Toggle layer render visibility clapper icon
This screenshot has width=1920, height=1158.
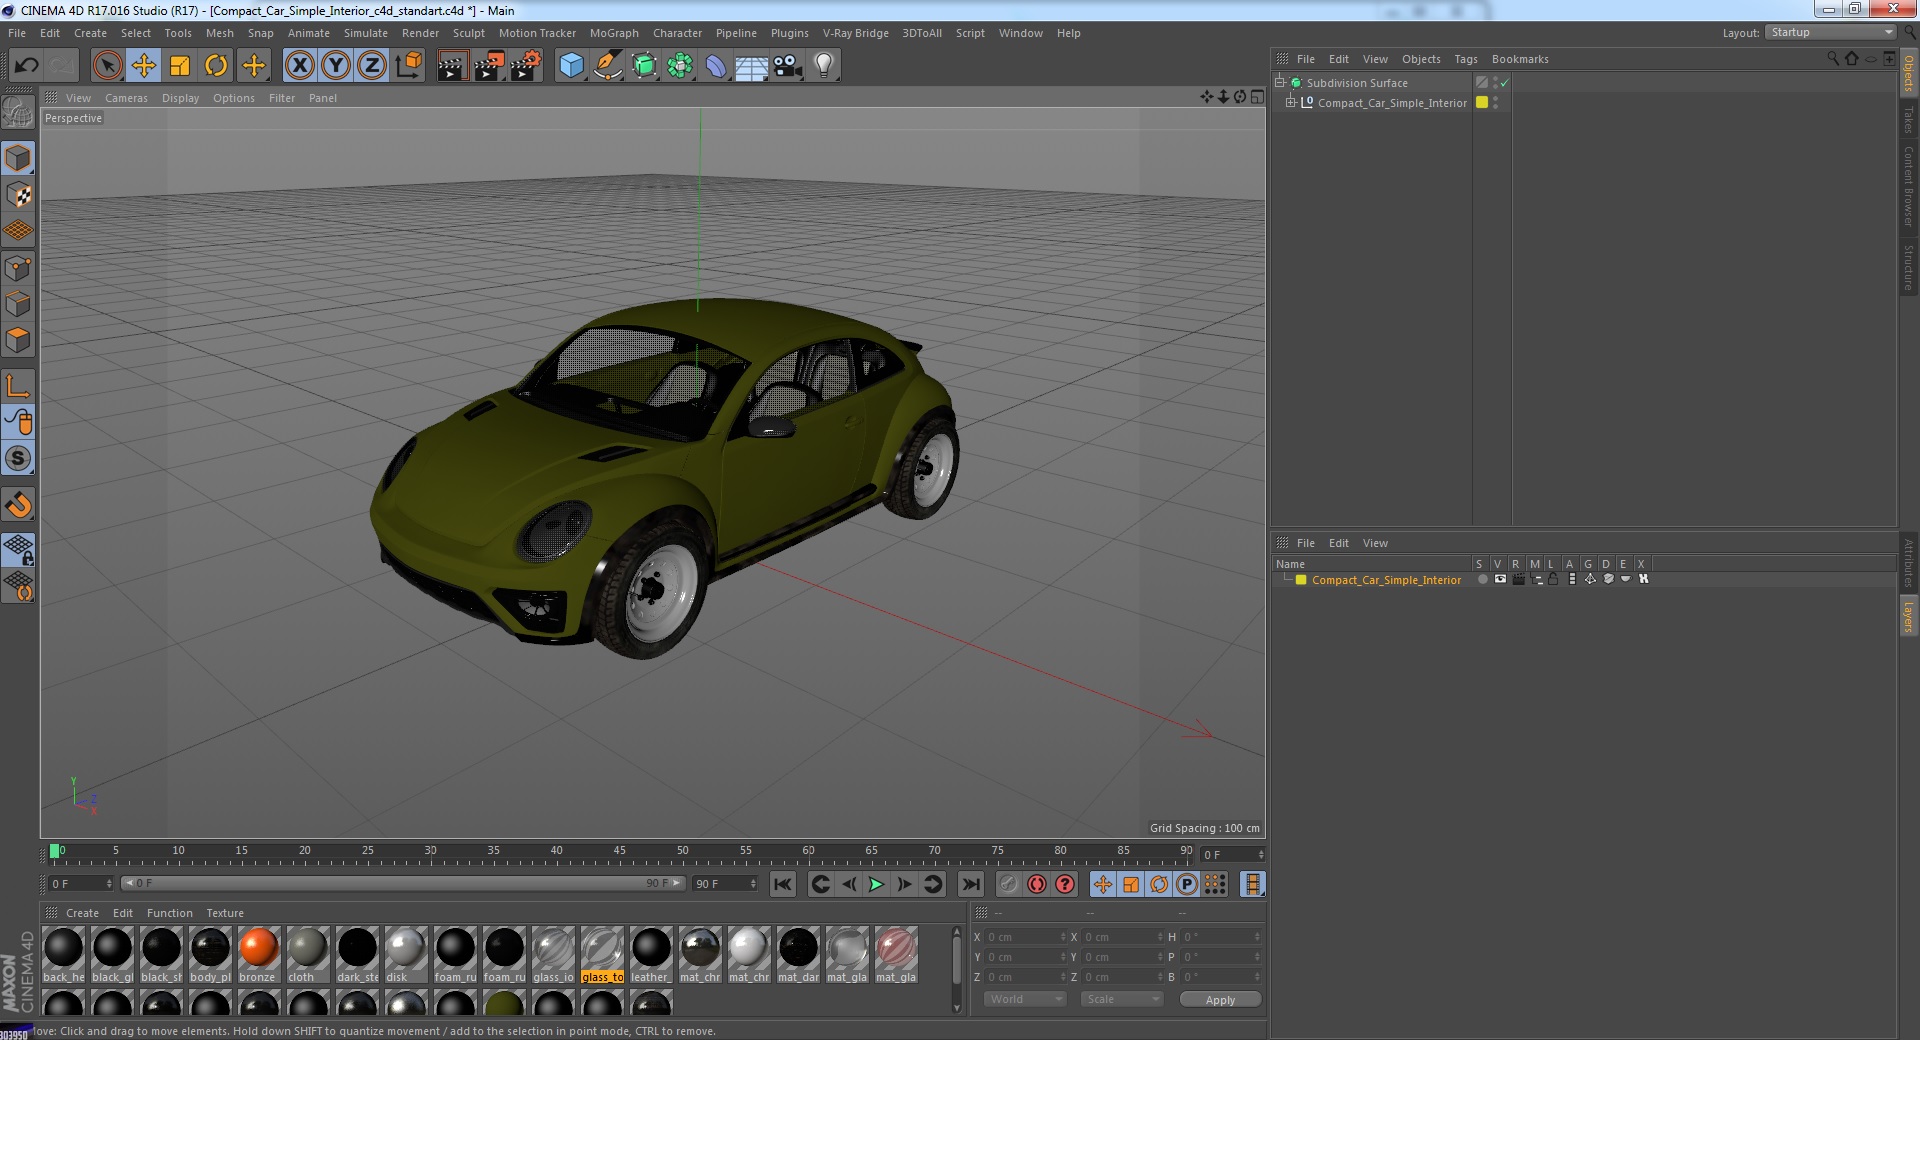pos(1518,579)
